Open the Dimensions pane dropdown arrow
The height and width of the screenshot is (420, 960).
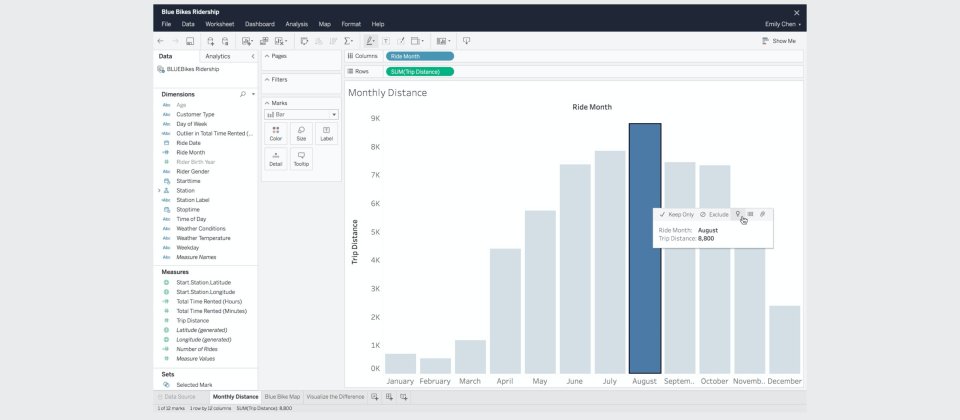click(253, 94)
